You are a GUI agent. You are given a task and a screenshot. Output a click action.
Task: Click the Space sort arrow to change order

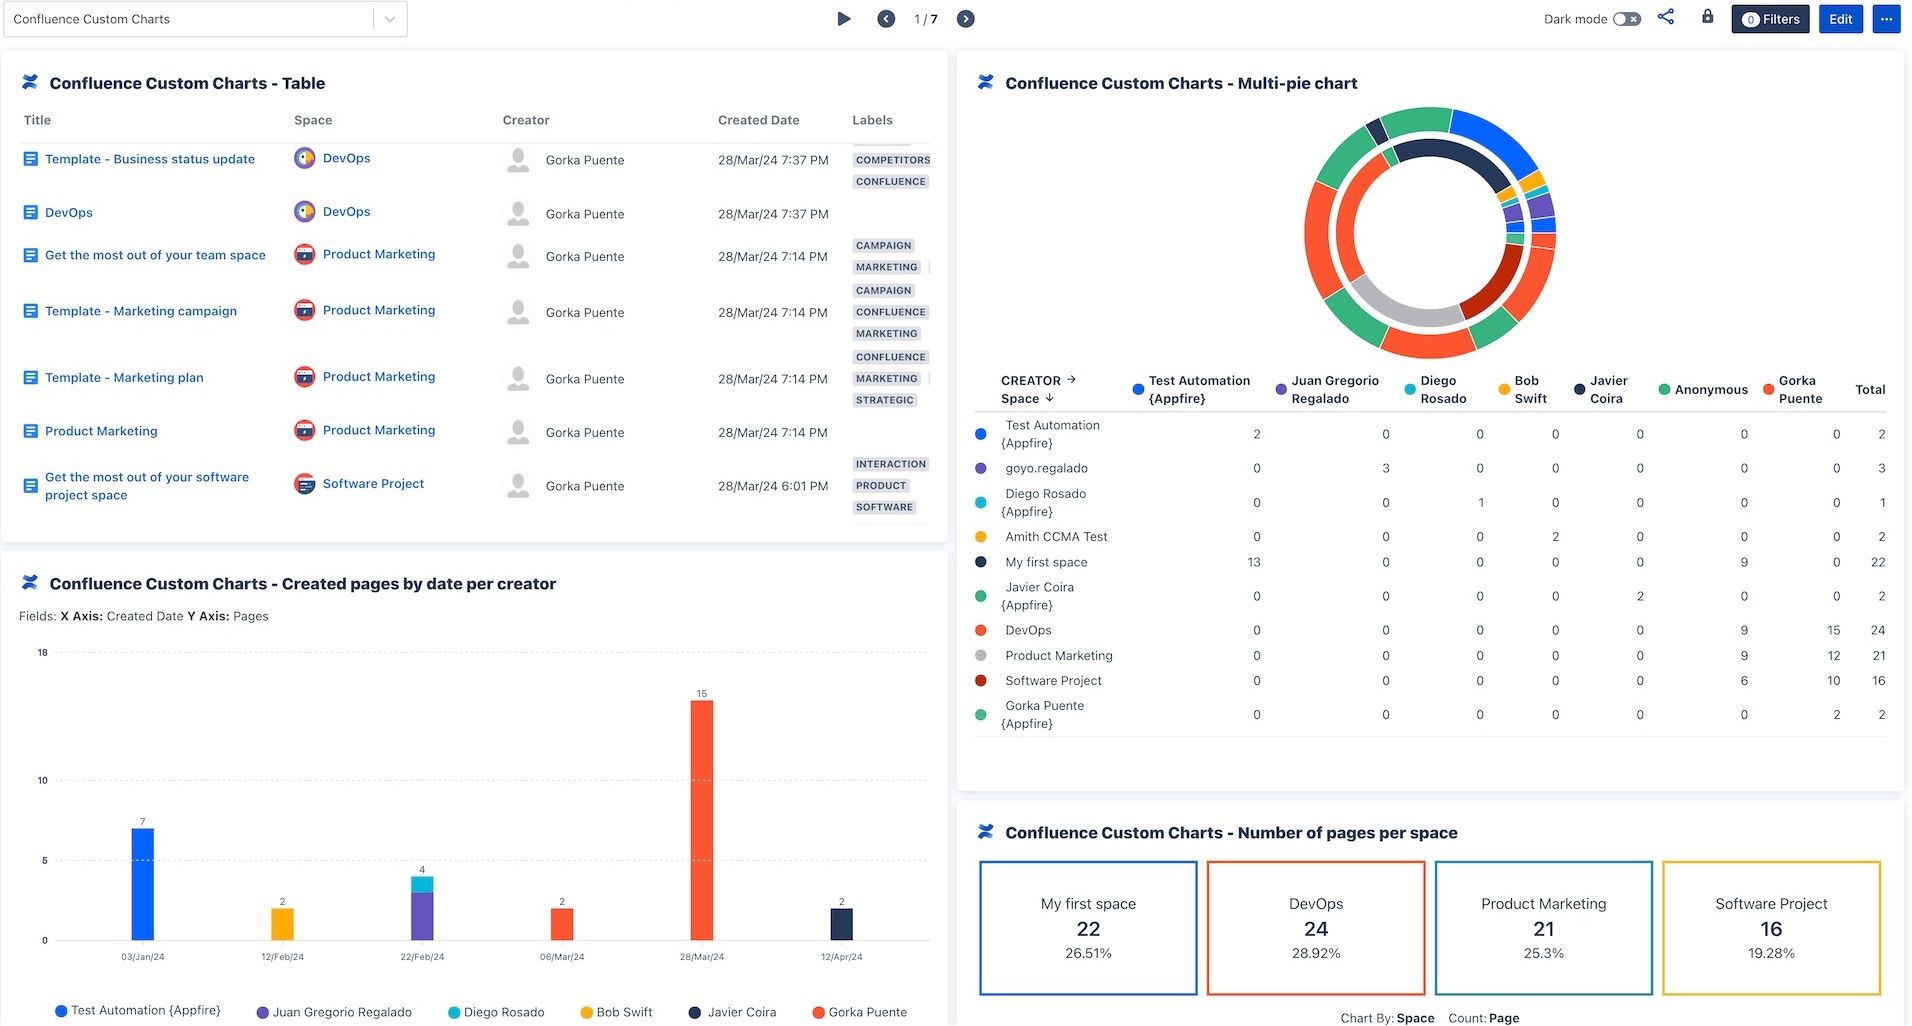(x=1050, y=398)
